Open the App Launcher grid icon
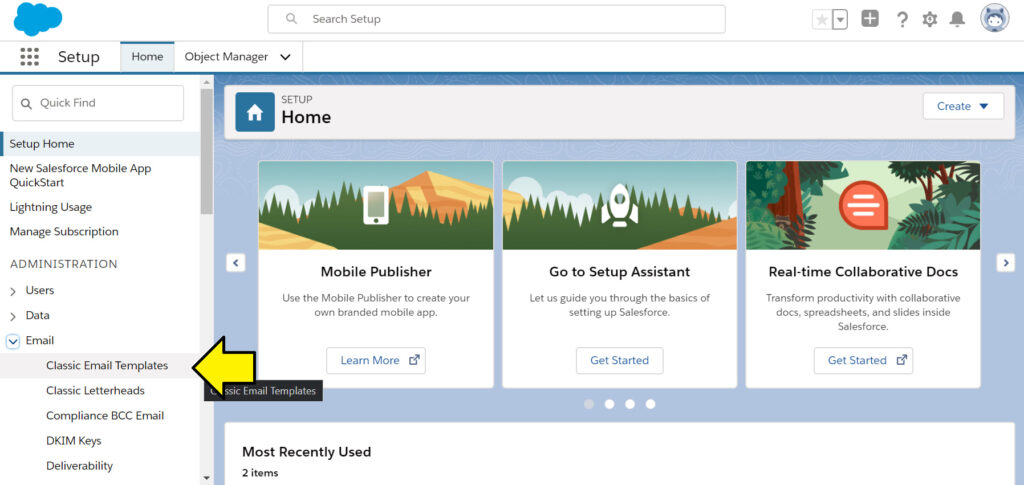 [x=29, y=57]
